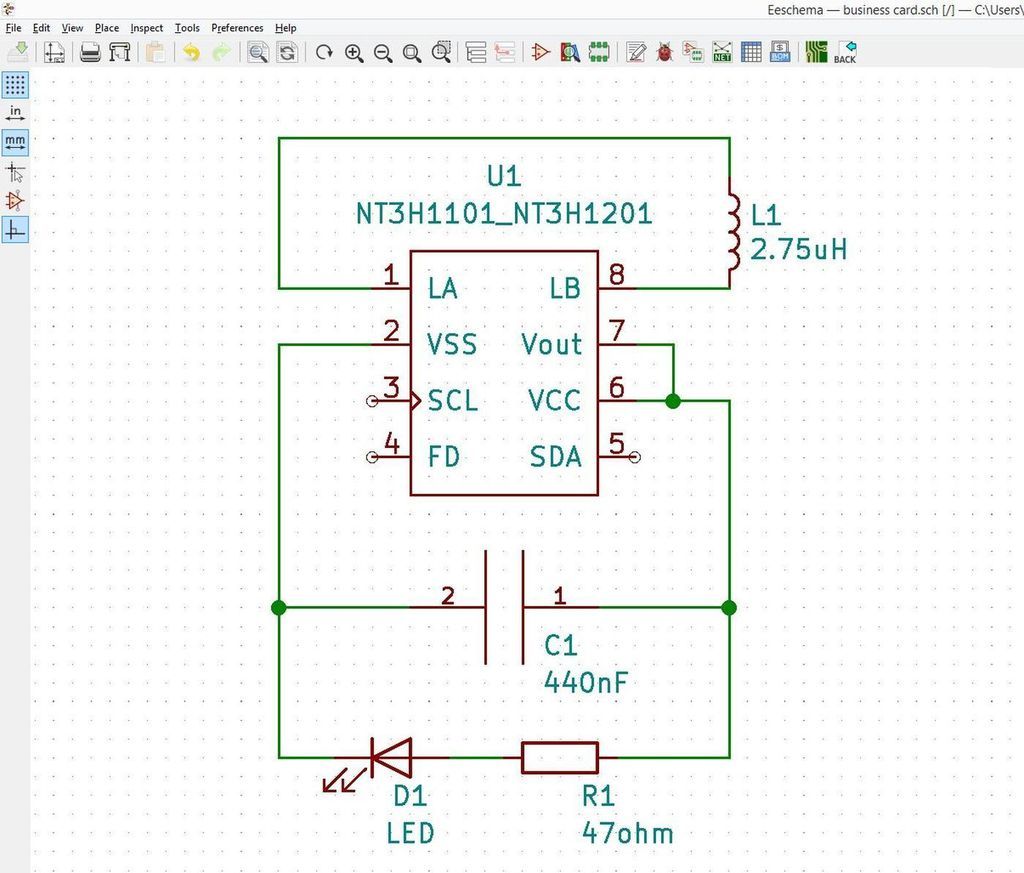Generate the bill of materials
The width and height of the screenshot is (1024, 873).
click(x=780, y=52)
